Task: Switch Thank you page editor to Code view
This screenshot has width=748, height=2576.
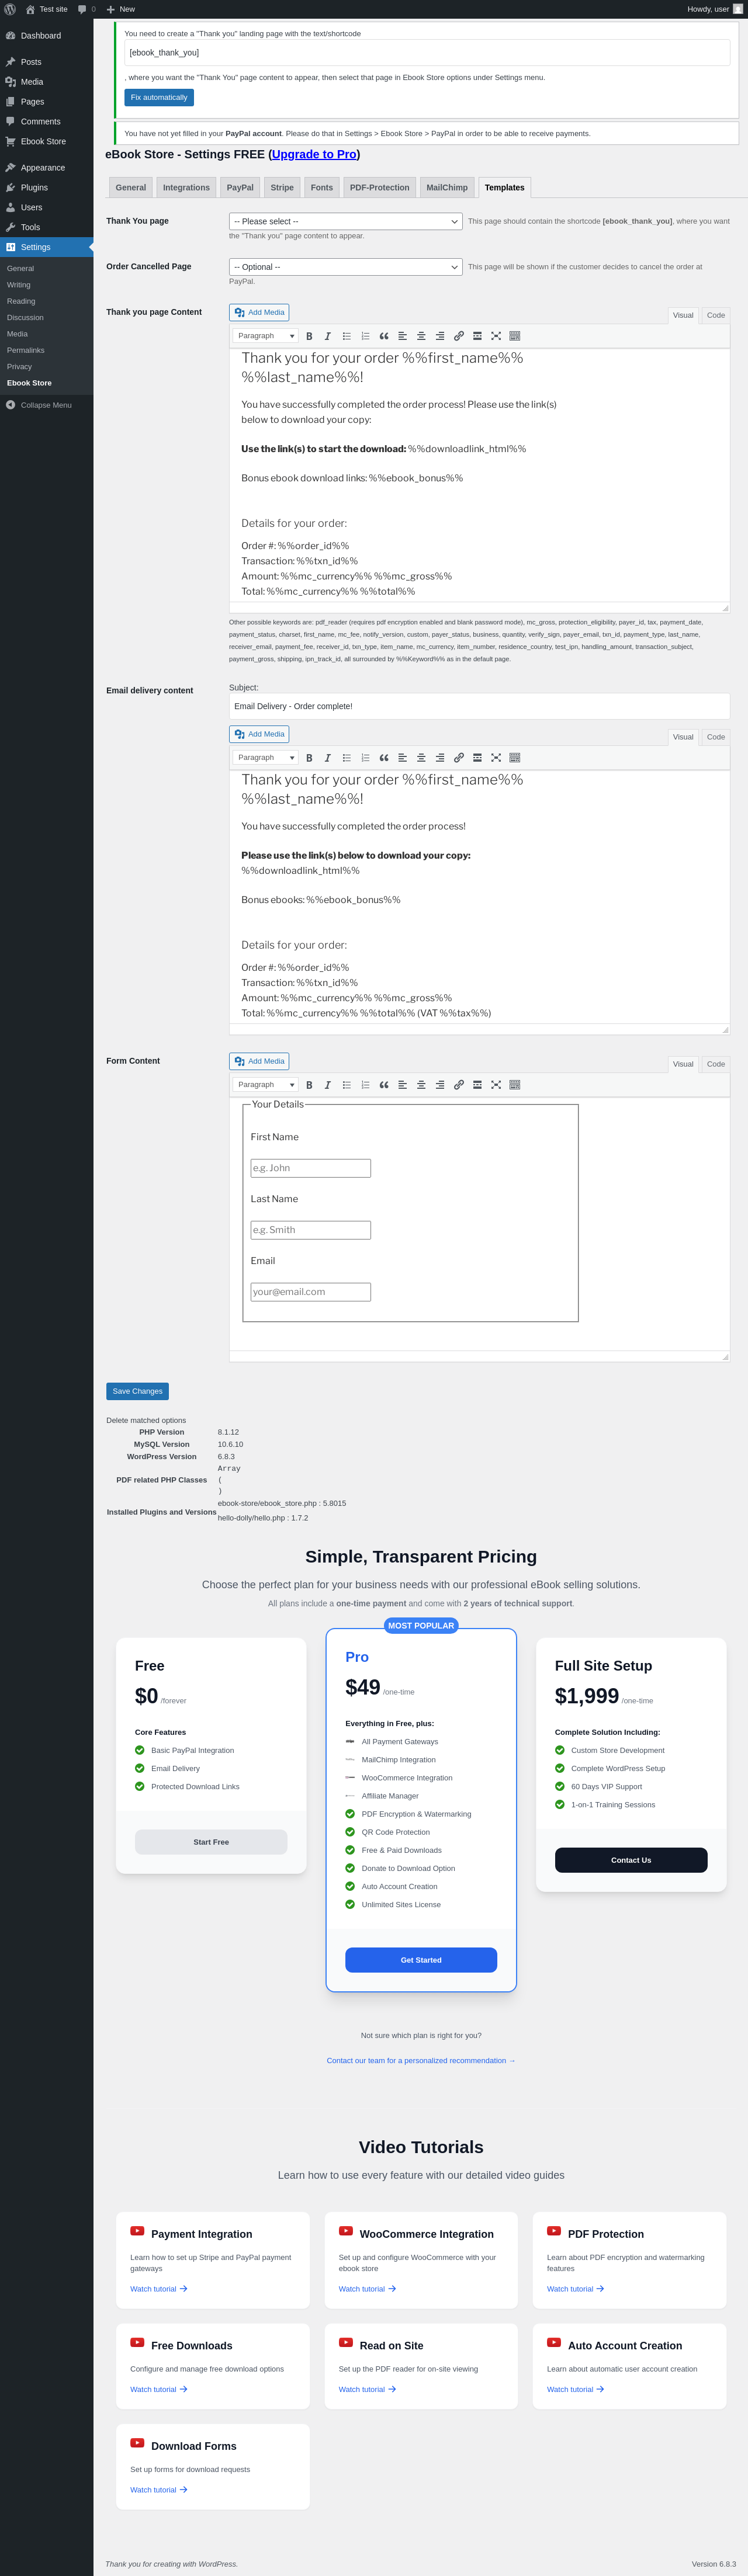Action: coord(716,315)
